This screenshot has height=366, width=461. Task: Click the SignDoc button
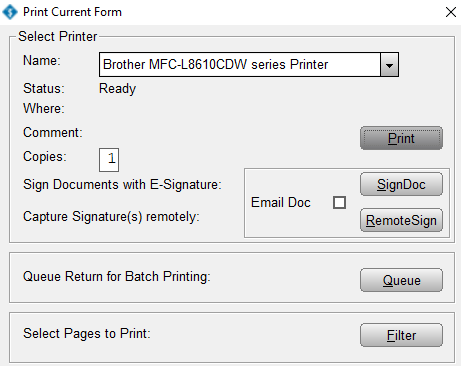401,184
